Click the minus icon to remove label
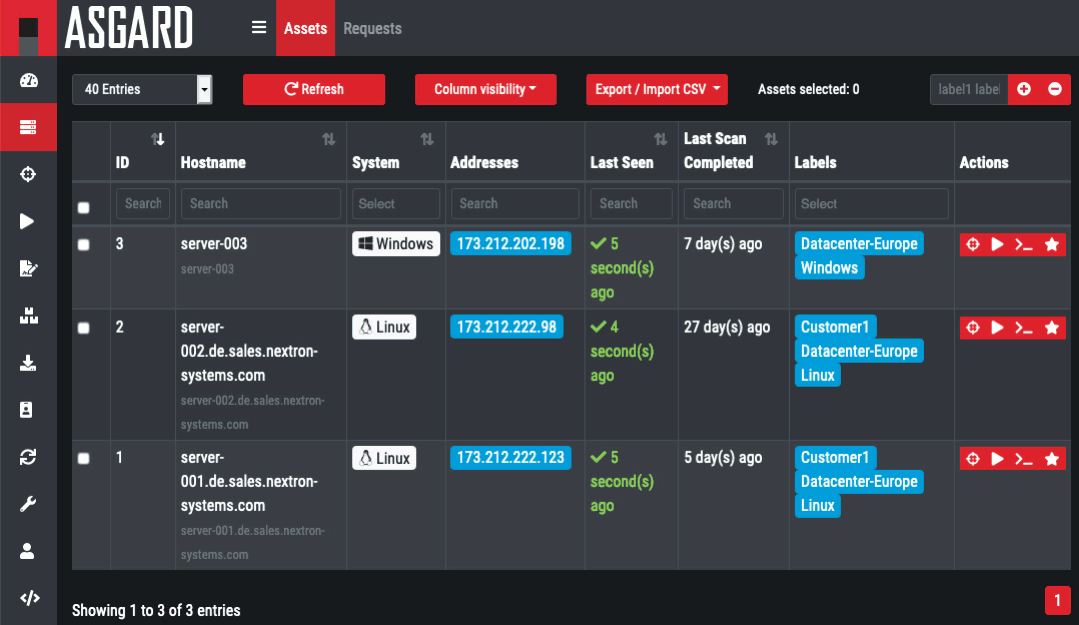1079x625 pixels. tap(1054, 89)
